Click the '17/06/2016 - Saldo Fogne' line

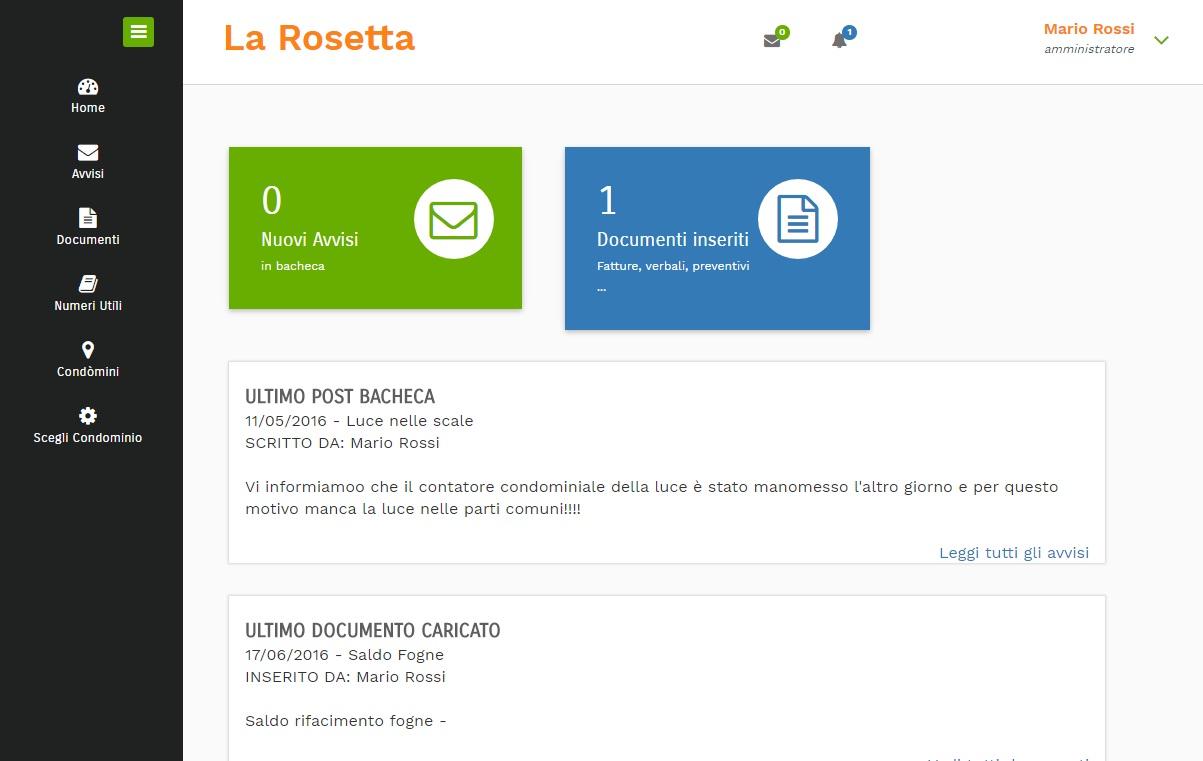click(x=344, y=655)
